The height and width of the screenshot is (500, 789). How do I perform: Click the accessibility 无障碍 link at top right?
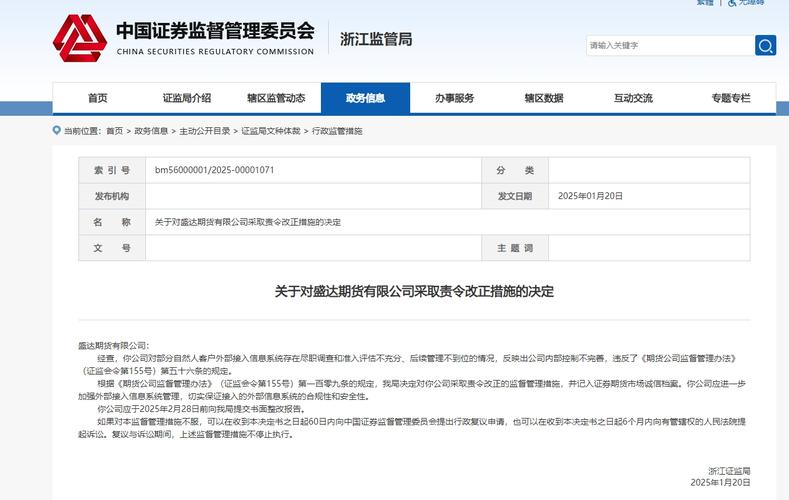(746, 3)
